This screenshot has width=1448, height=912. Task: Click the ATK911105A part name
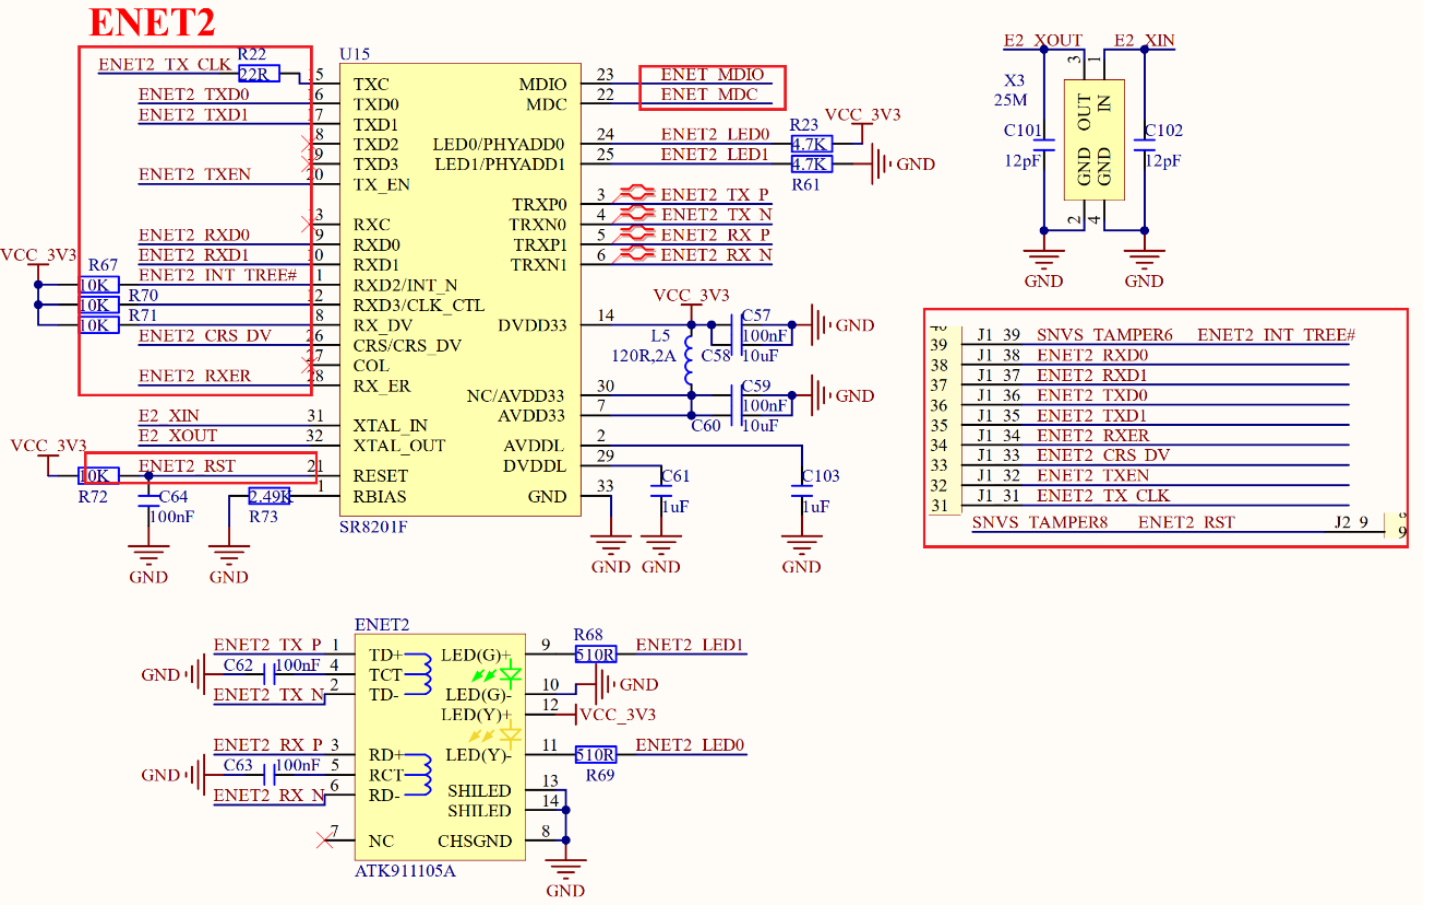405,871
